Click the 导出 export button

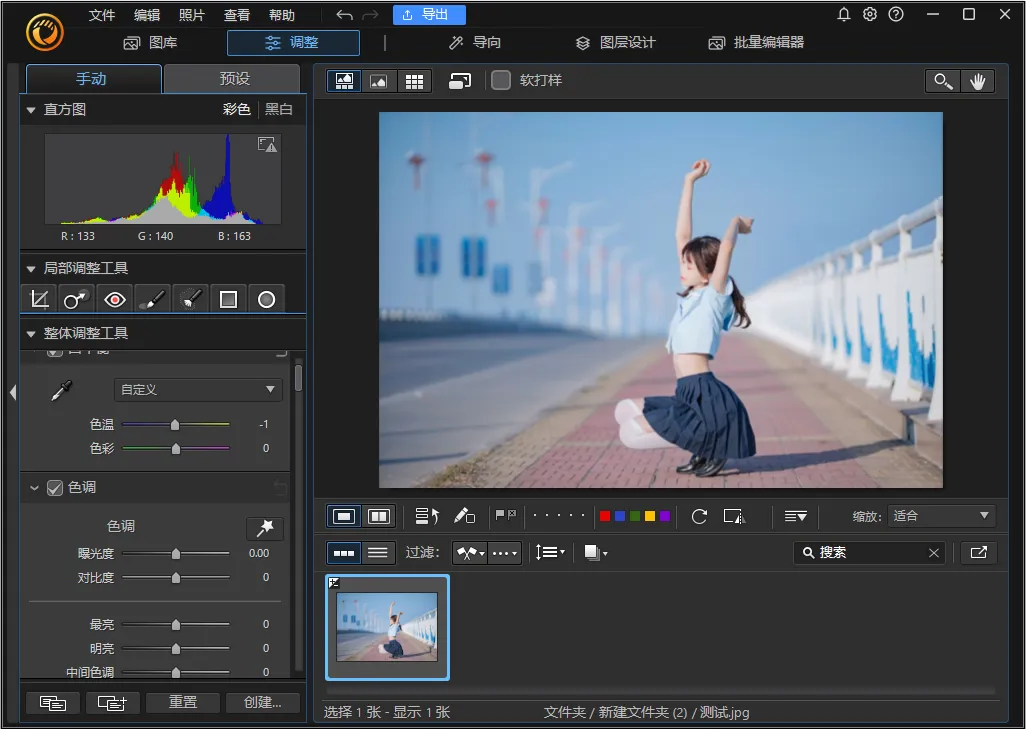click(x=428, y=15)
